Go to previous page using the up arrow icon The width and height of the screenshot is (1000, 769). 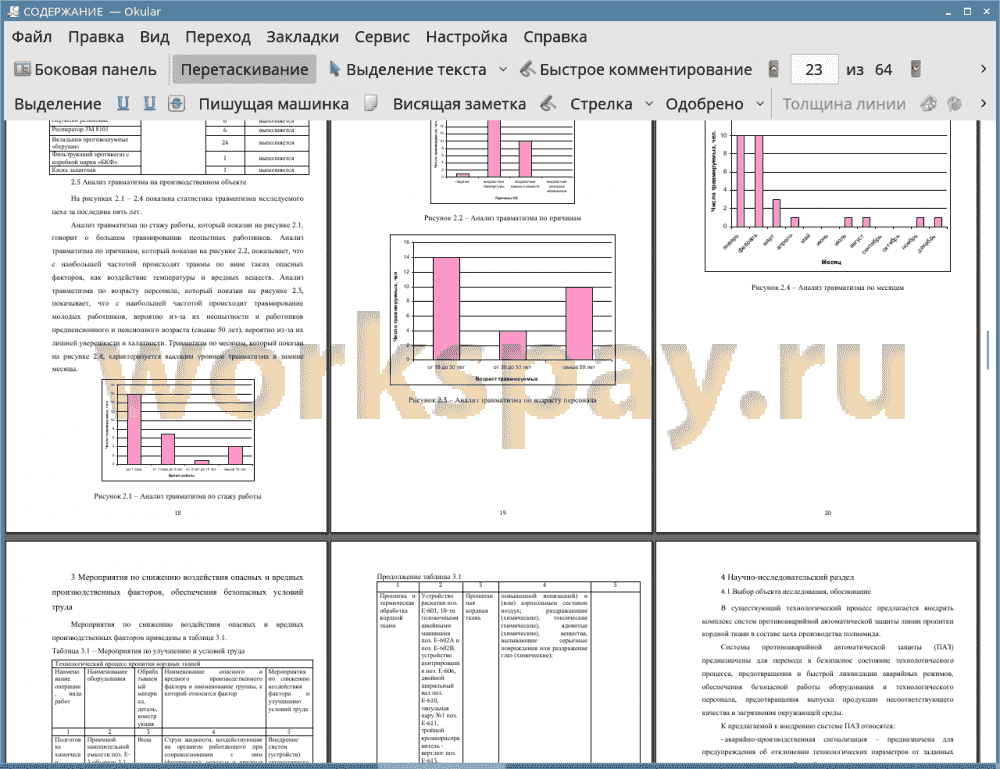point(774,70)
